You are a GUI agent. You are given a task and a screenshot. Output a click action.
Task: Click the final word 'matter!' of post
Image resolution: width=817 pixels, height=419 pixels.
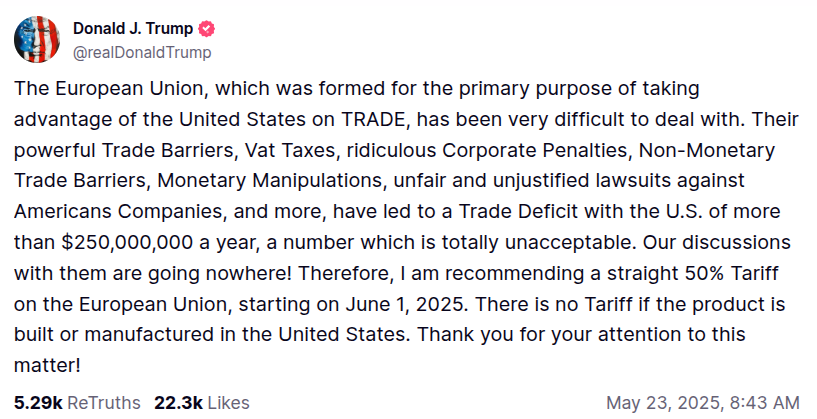[47, 365]
